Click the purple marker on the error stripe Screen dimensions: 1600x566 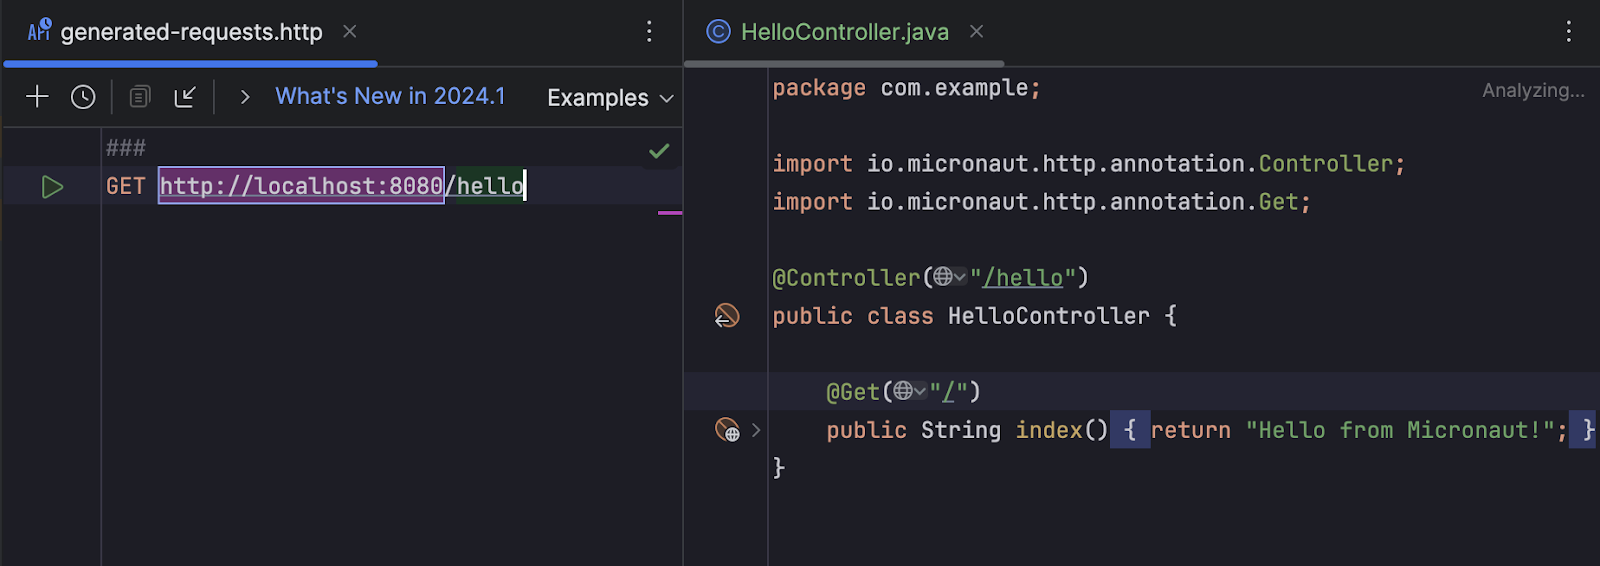pos(670,213)
